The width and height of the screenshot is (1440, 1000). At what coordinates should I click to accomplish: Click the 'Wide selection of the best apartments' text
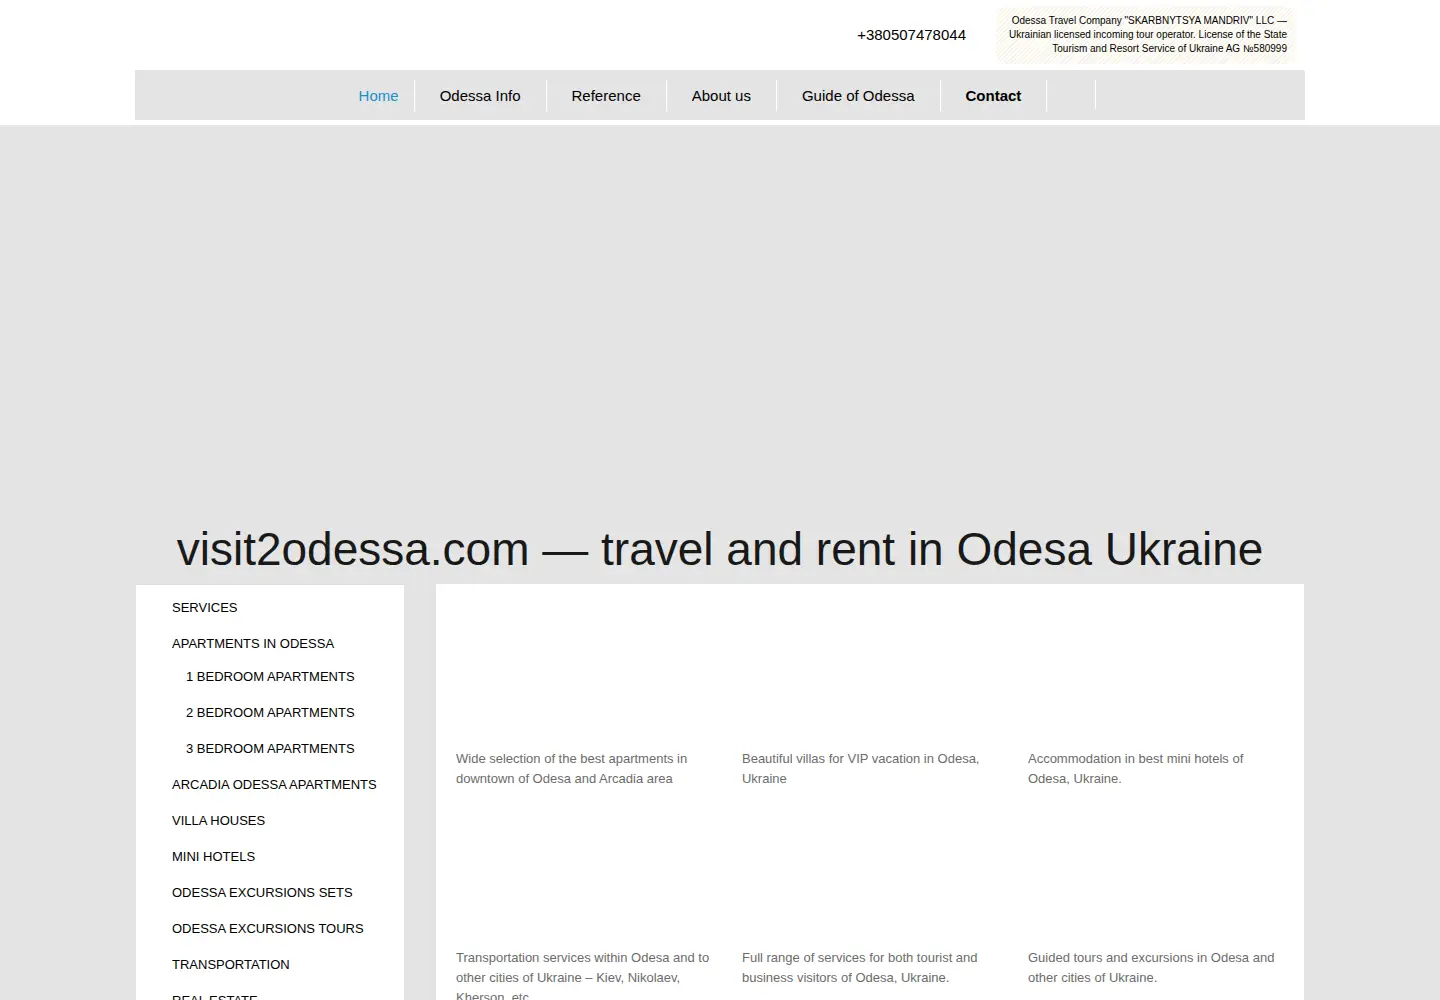(x=572, y=769)
